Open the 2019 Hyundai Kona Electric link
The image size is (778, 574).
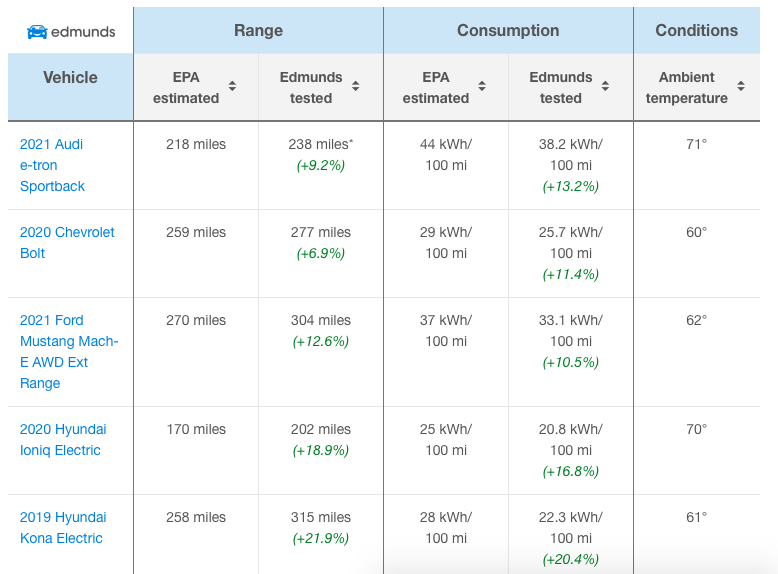62,527
